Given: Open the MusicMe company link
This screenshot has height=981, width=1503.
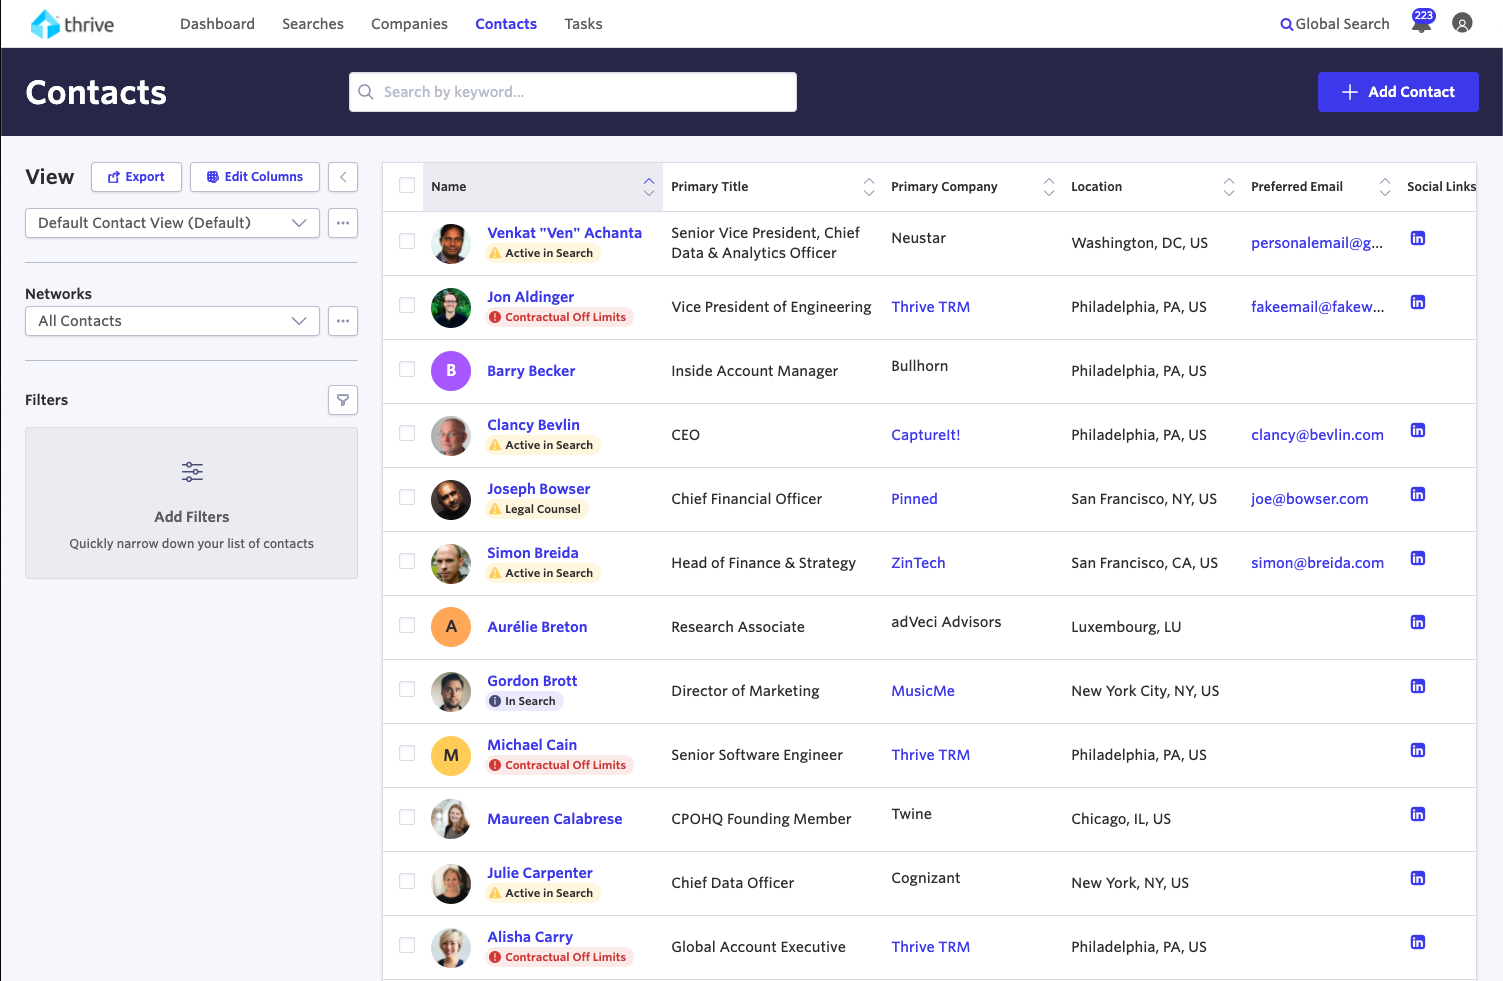Looking at the screenshot, I should click(923, 691).
